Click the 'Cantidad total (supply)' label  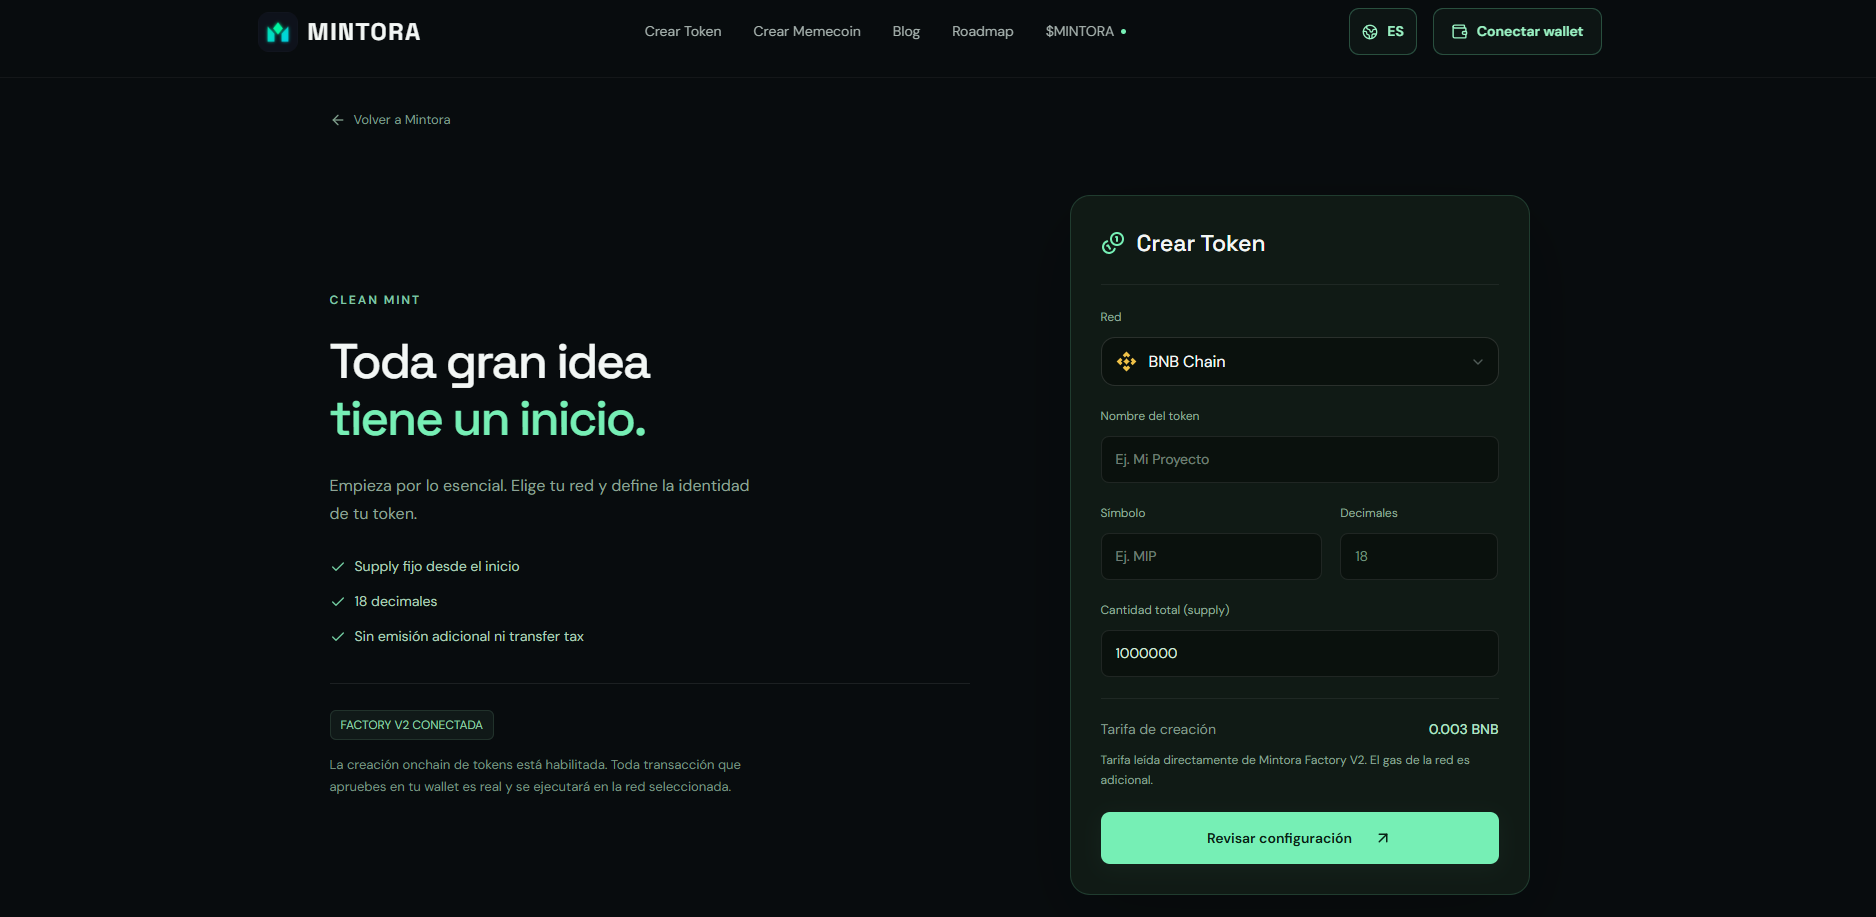pyautogui.click(x=1165, y=610)
